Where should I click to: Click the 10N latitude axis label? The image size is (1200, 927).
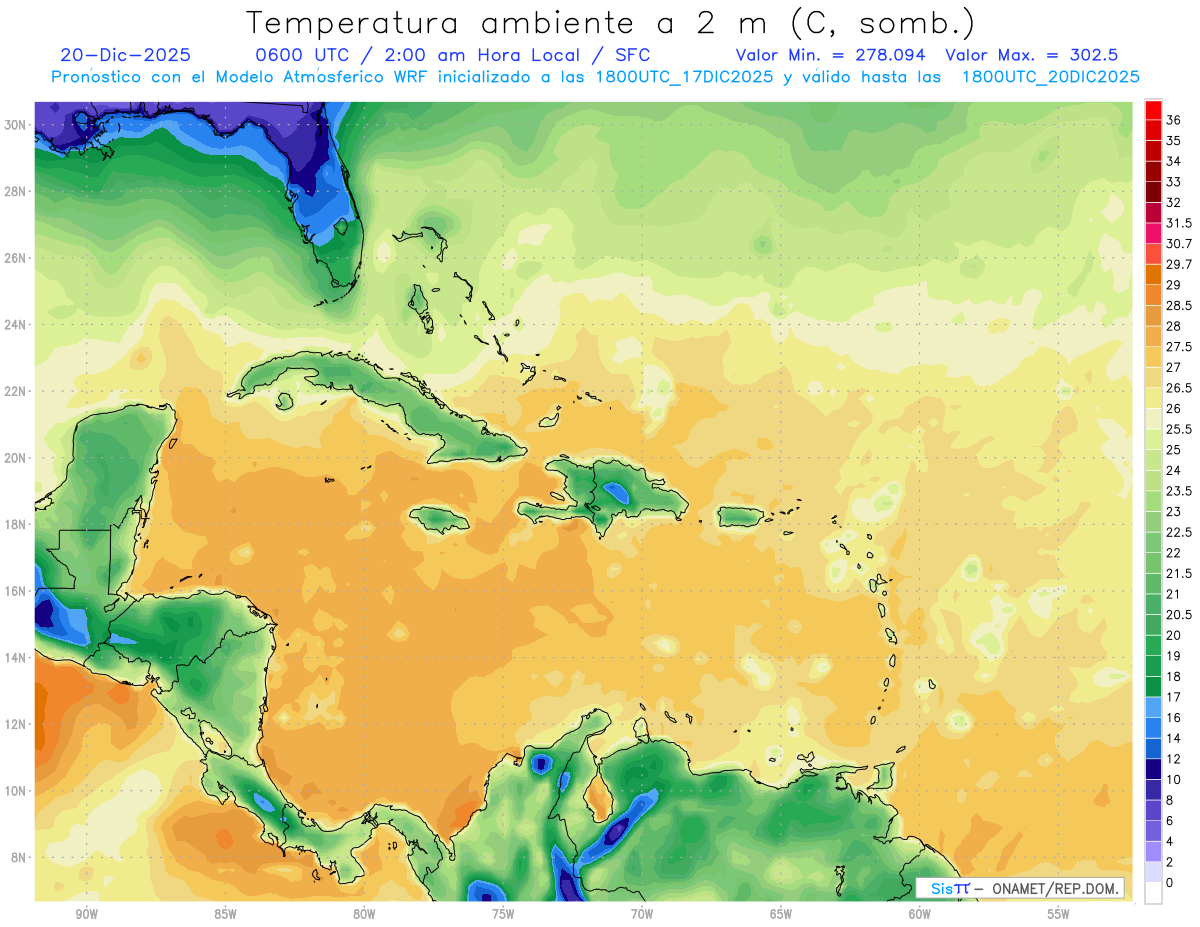17,791
